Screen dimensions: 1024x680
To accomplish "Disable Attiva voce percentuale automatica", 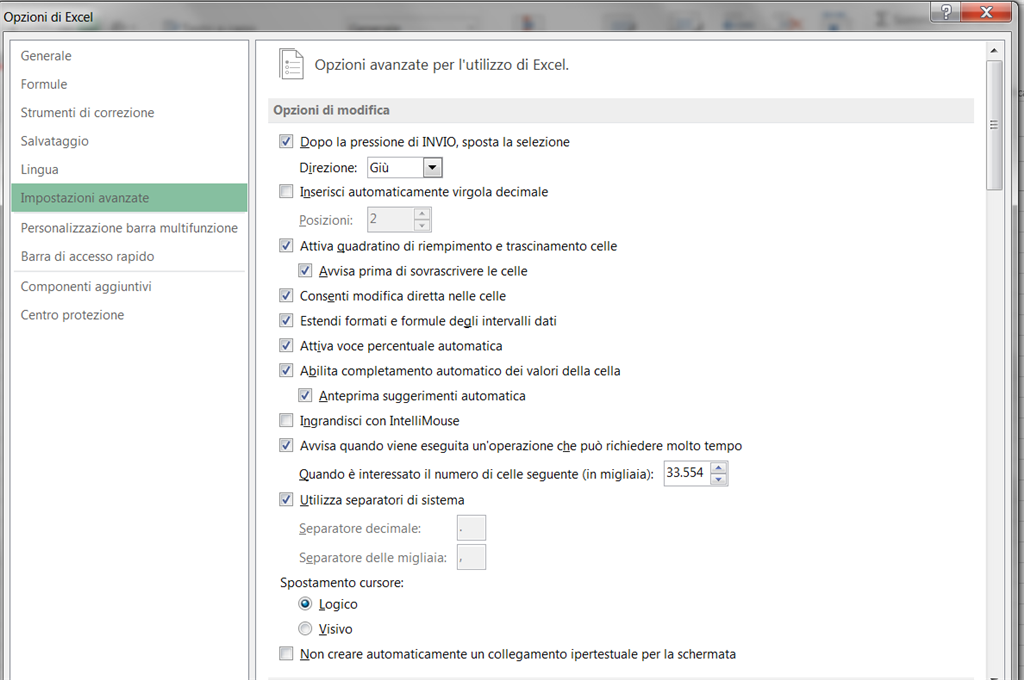I will (x=286, y=345).
